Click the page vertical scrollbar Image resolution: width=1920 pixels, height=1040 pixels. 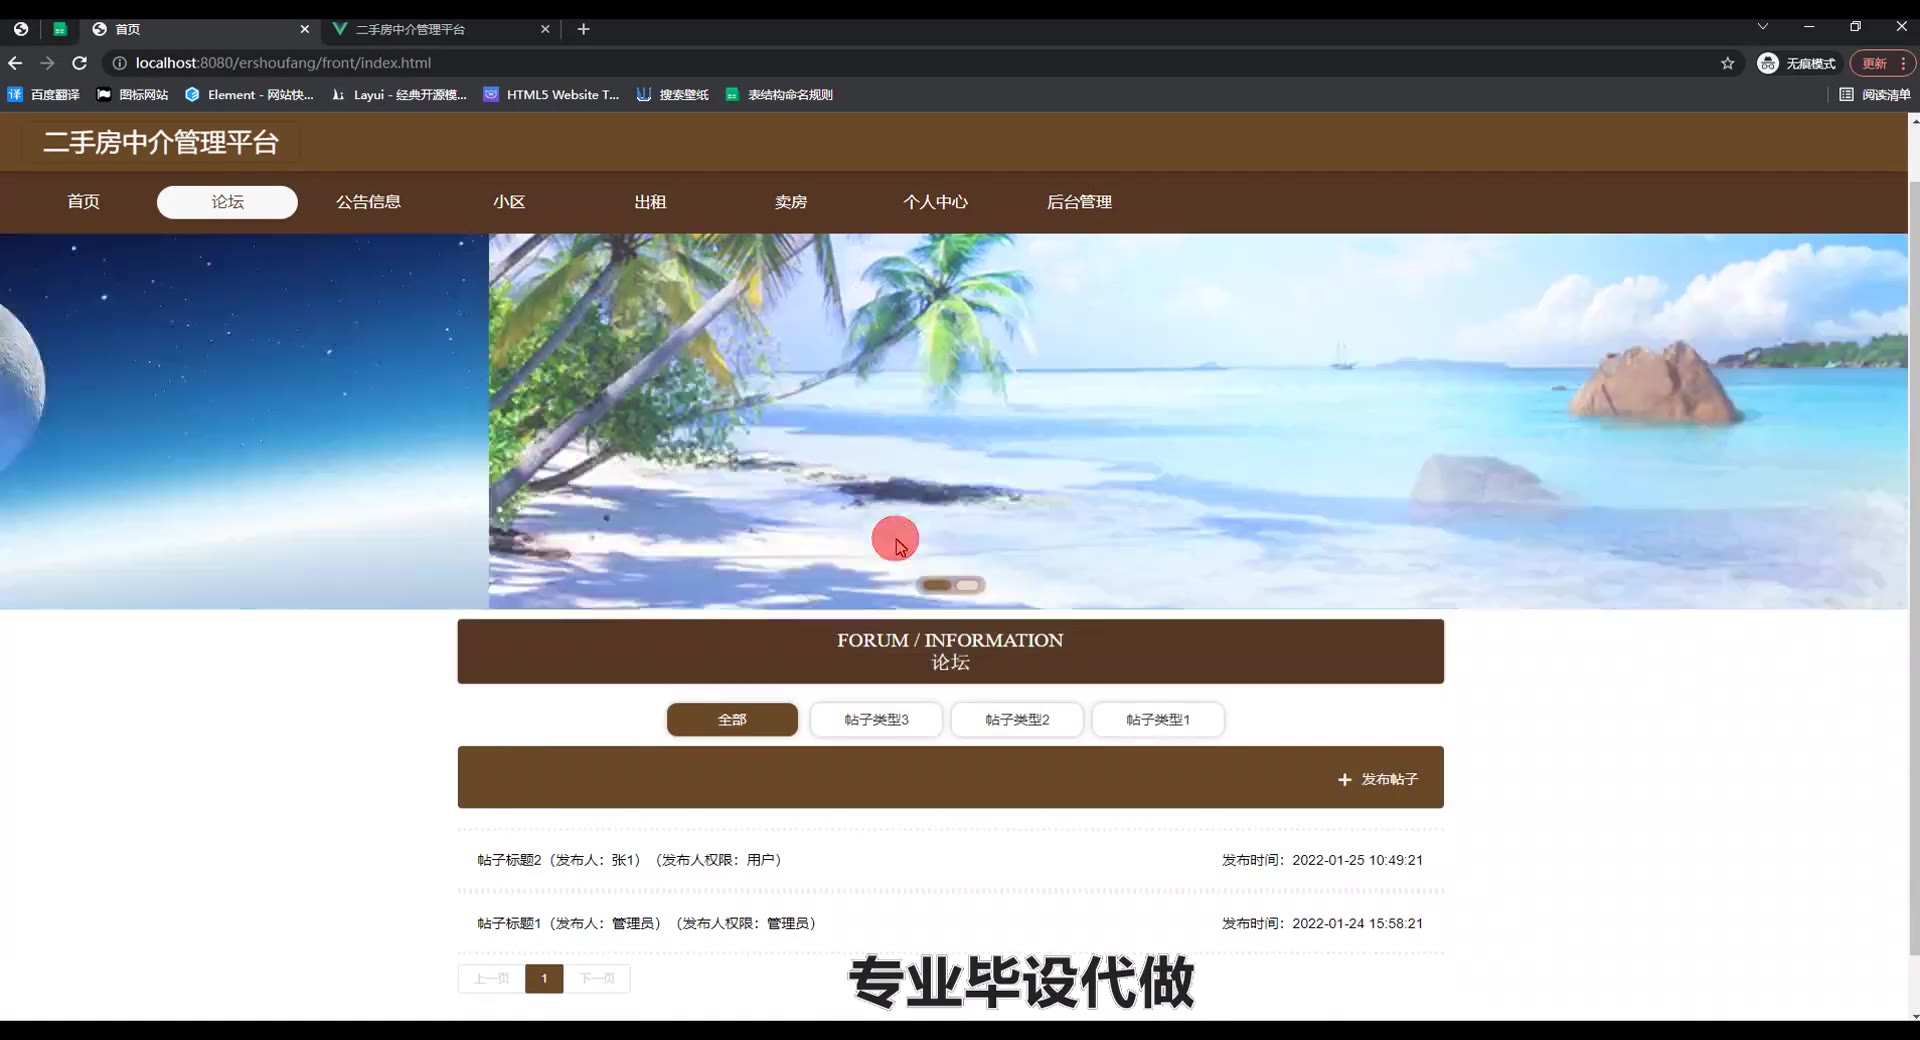[x=1914, y=566]
